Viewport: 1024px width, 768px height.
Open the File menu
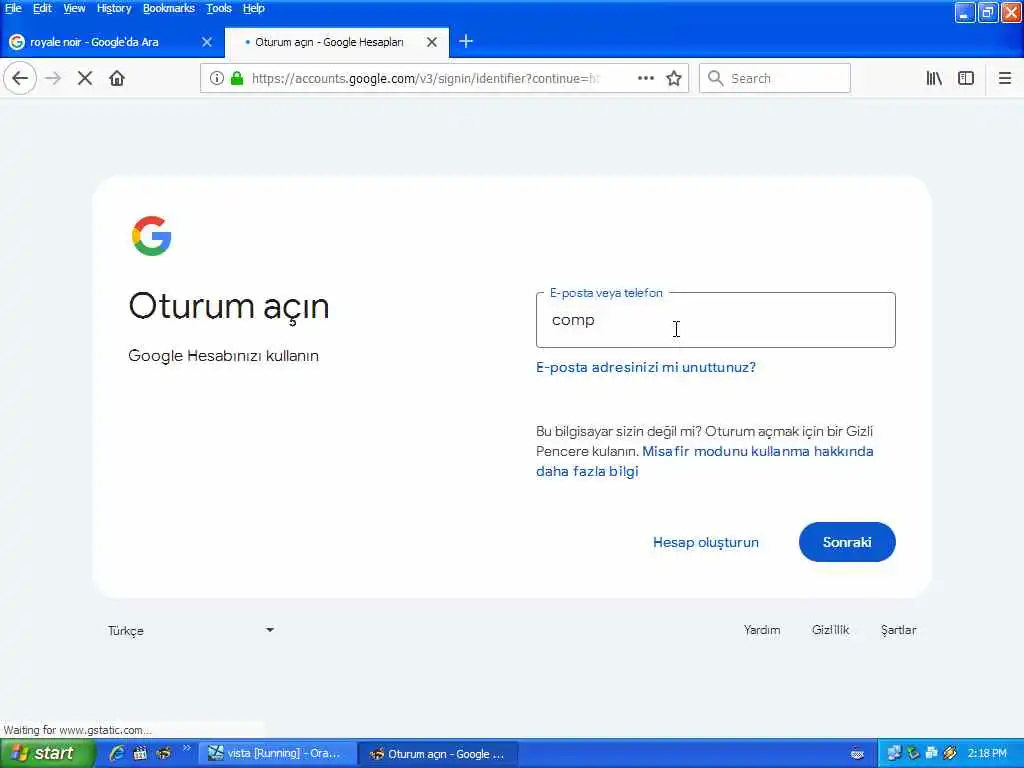13,8
